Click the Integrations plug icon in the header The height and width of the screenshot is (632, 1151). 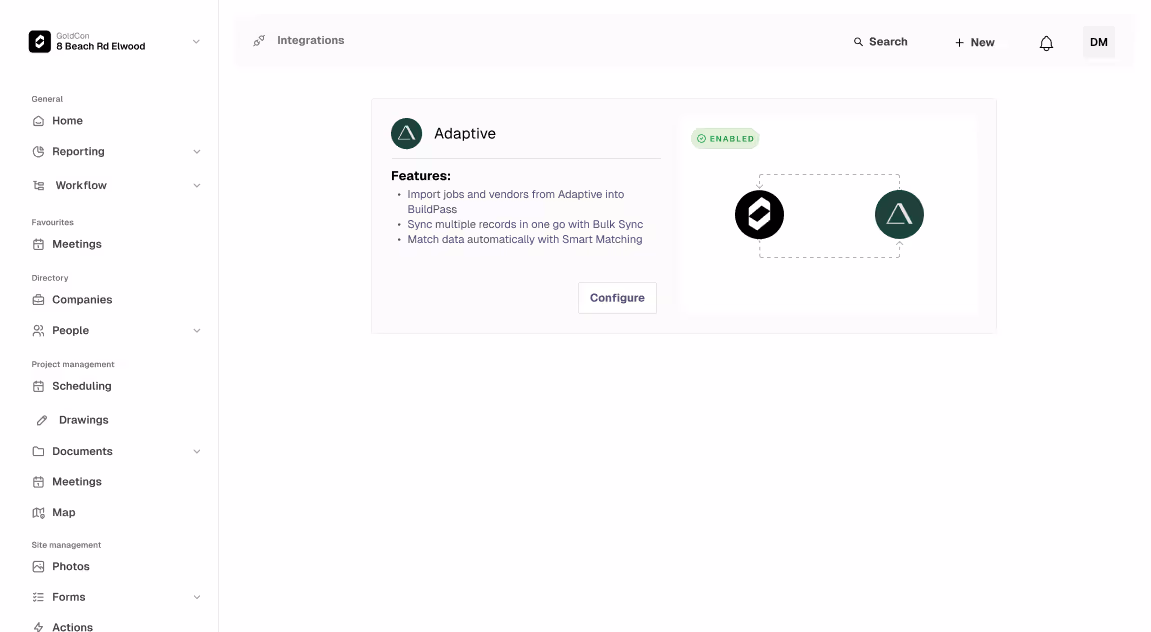pos(259,41)
